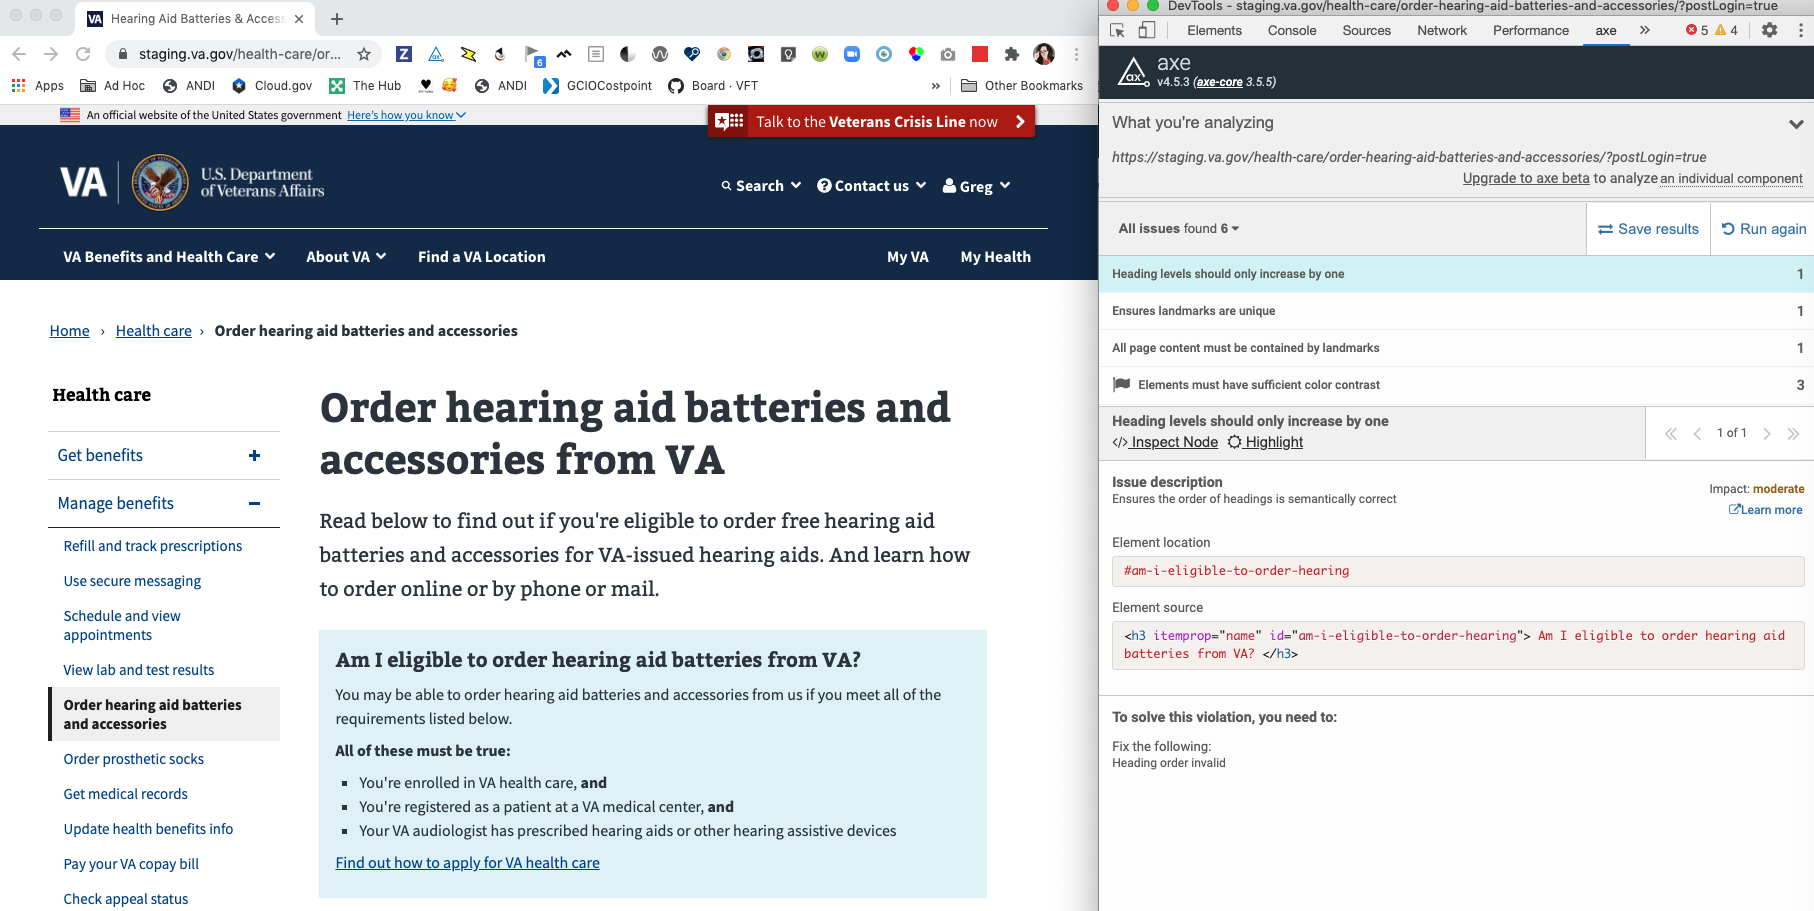The width and height of the screenshot is (1814, 911).
Task: Bookmark this page with the star icon
Action: [x=364, y=54]
